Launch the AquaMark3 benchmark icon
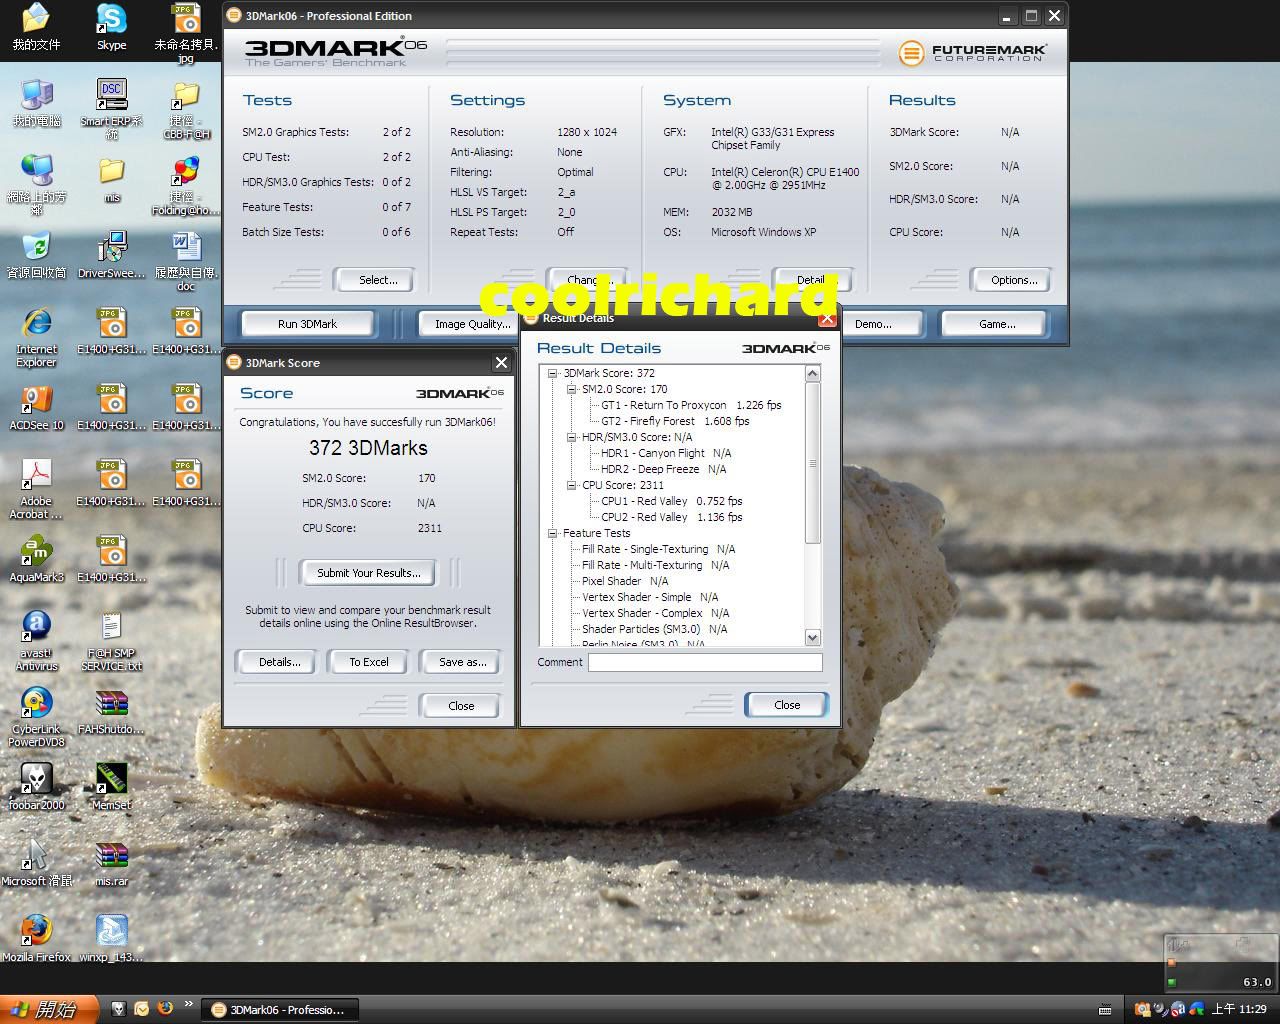 coord(36,560)
